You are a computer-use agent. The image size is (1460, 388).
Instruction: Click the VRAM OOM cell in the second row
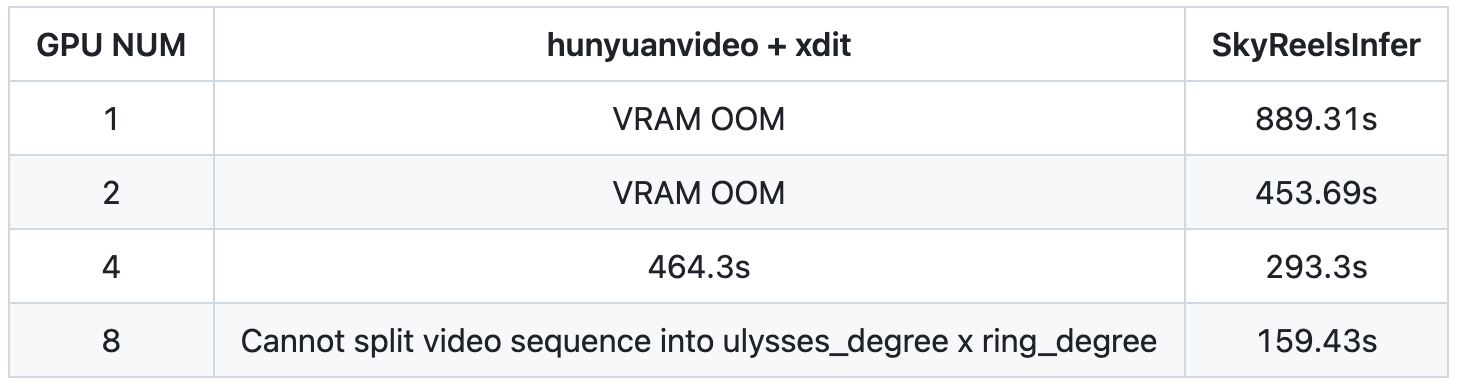[699, 192]
